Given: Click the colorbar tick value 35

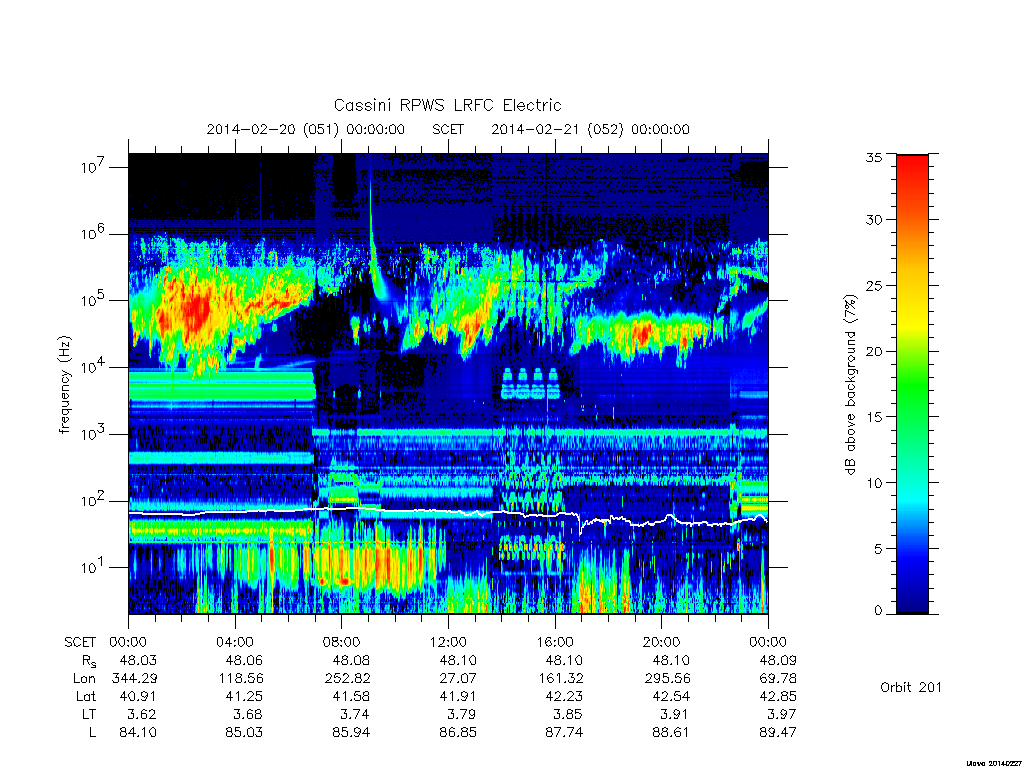Looking at the screenshot, I should pyautogui.click(x=874, y=157).
